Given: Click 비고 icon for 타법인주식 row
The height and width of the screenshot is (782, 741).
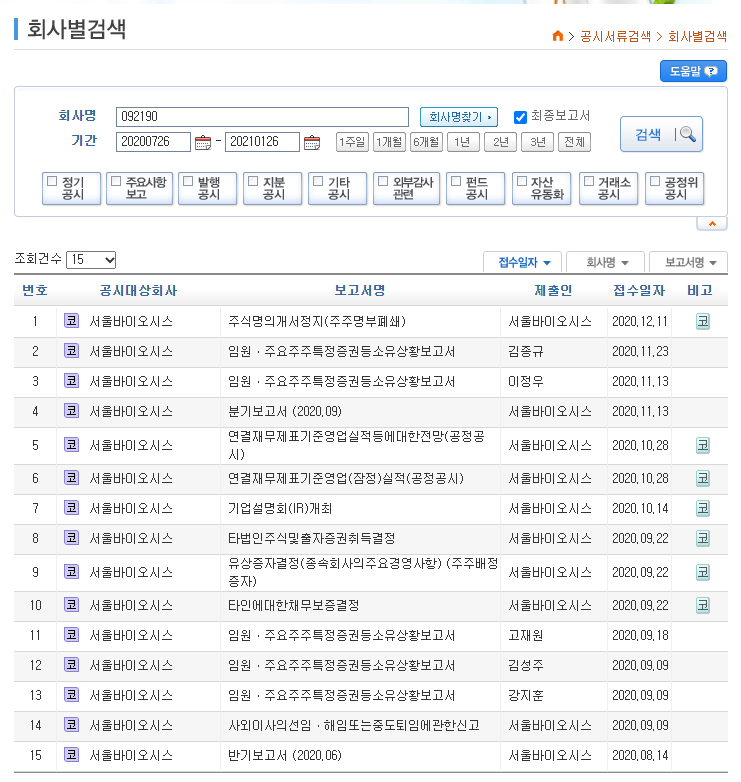Looking at the screenshot, I should [703, 539].
